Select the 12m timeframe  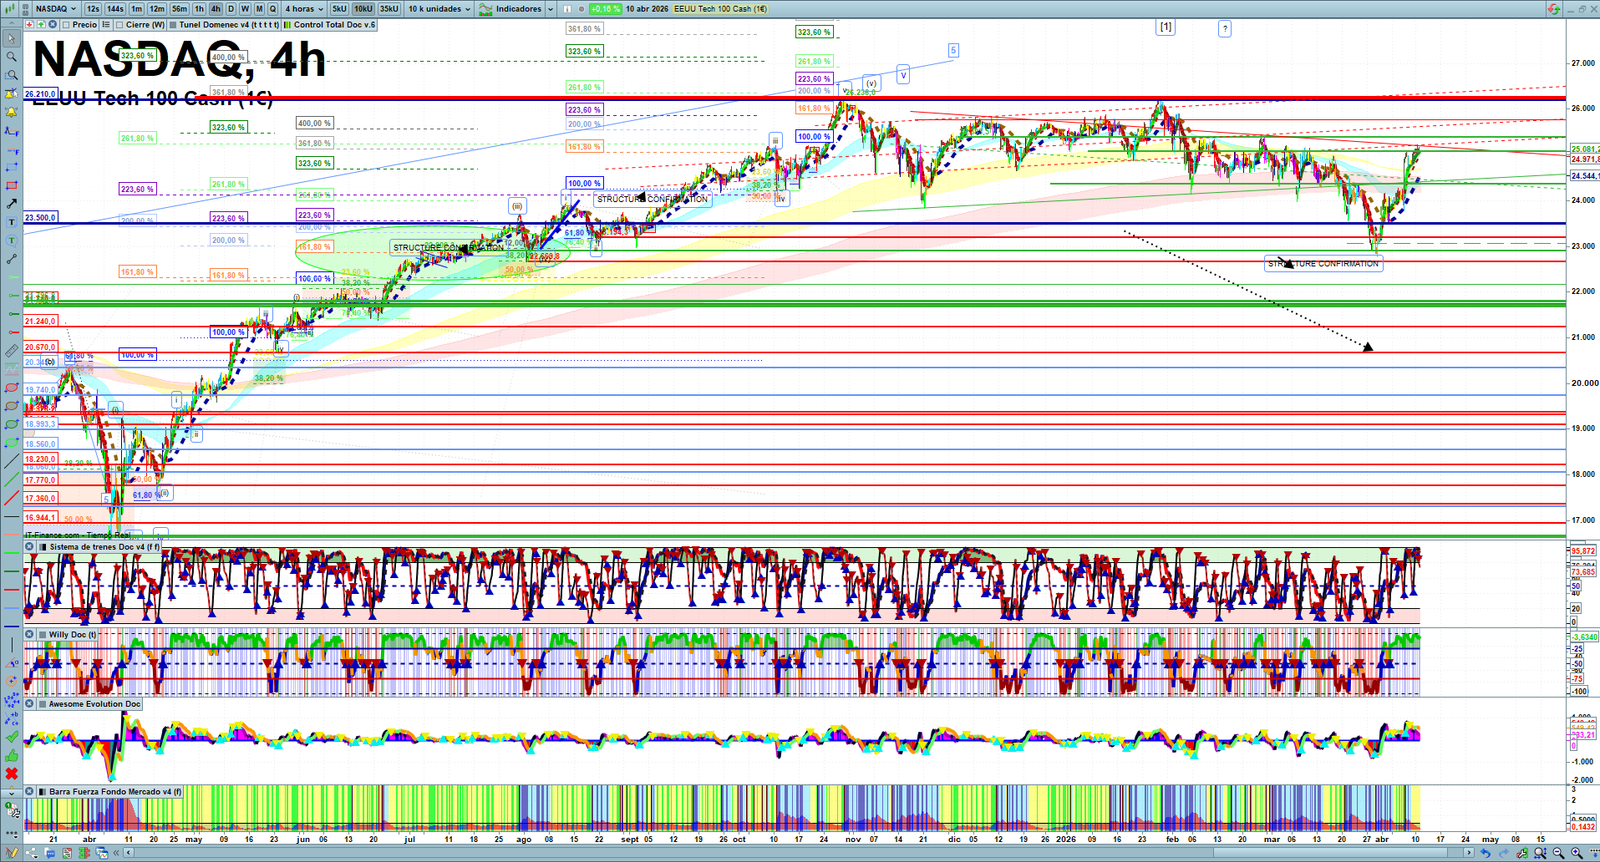pyautogui.click(x=157, y=9)
